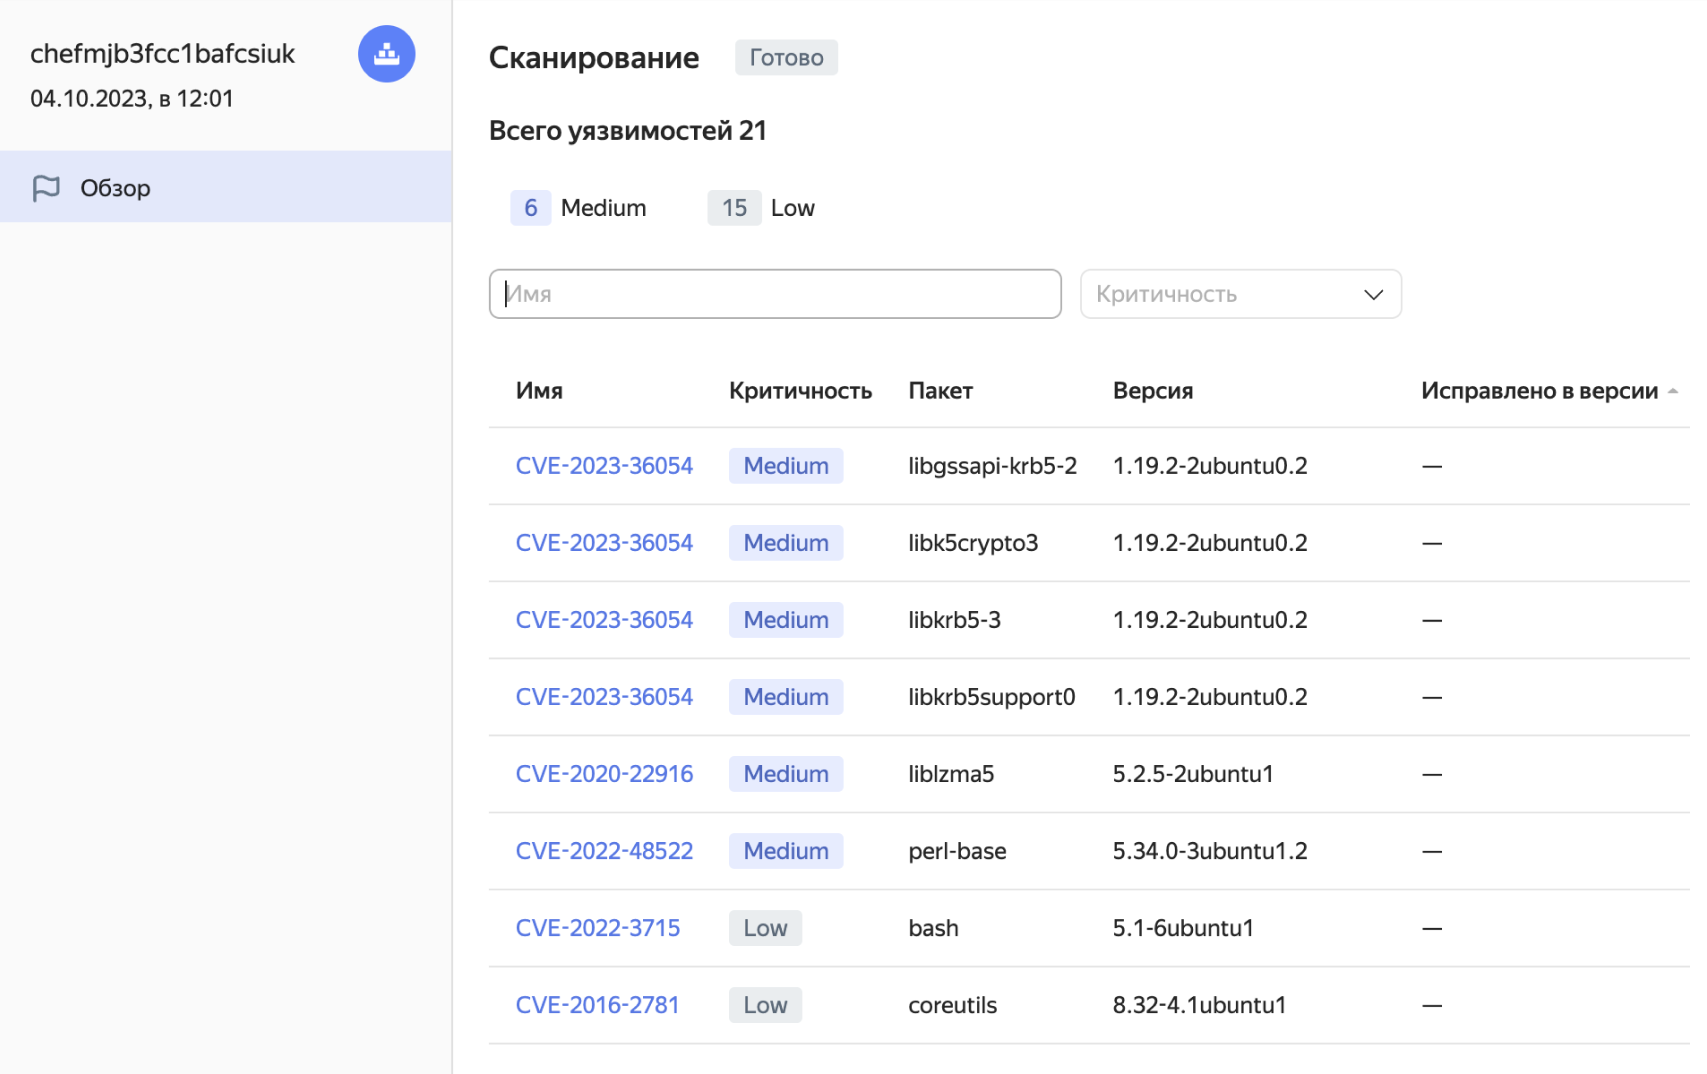Viewport: 1707px width, 1074px height.
Task: Click the Low badge in coreutils row
Action: click(765, 1005)
